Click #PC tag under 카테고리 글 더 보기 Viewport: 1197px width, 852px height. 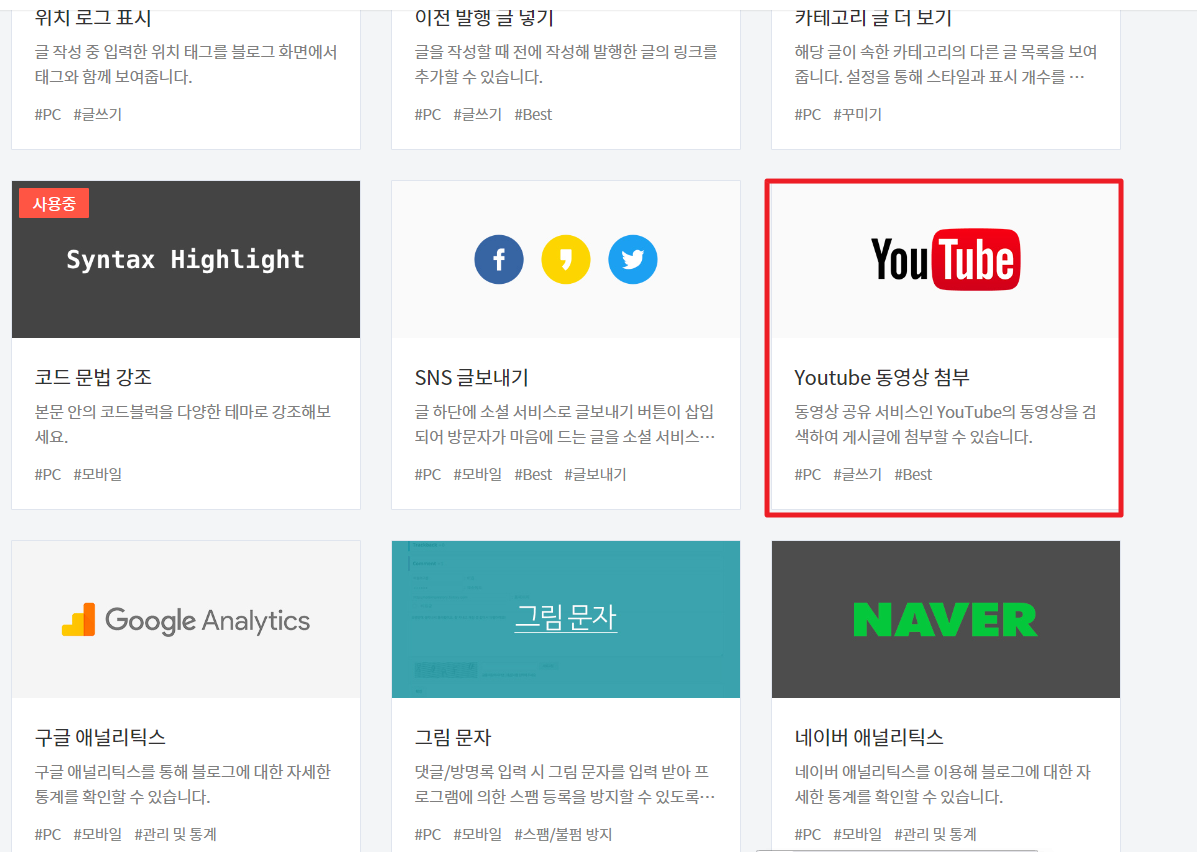(808, 115)
